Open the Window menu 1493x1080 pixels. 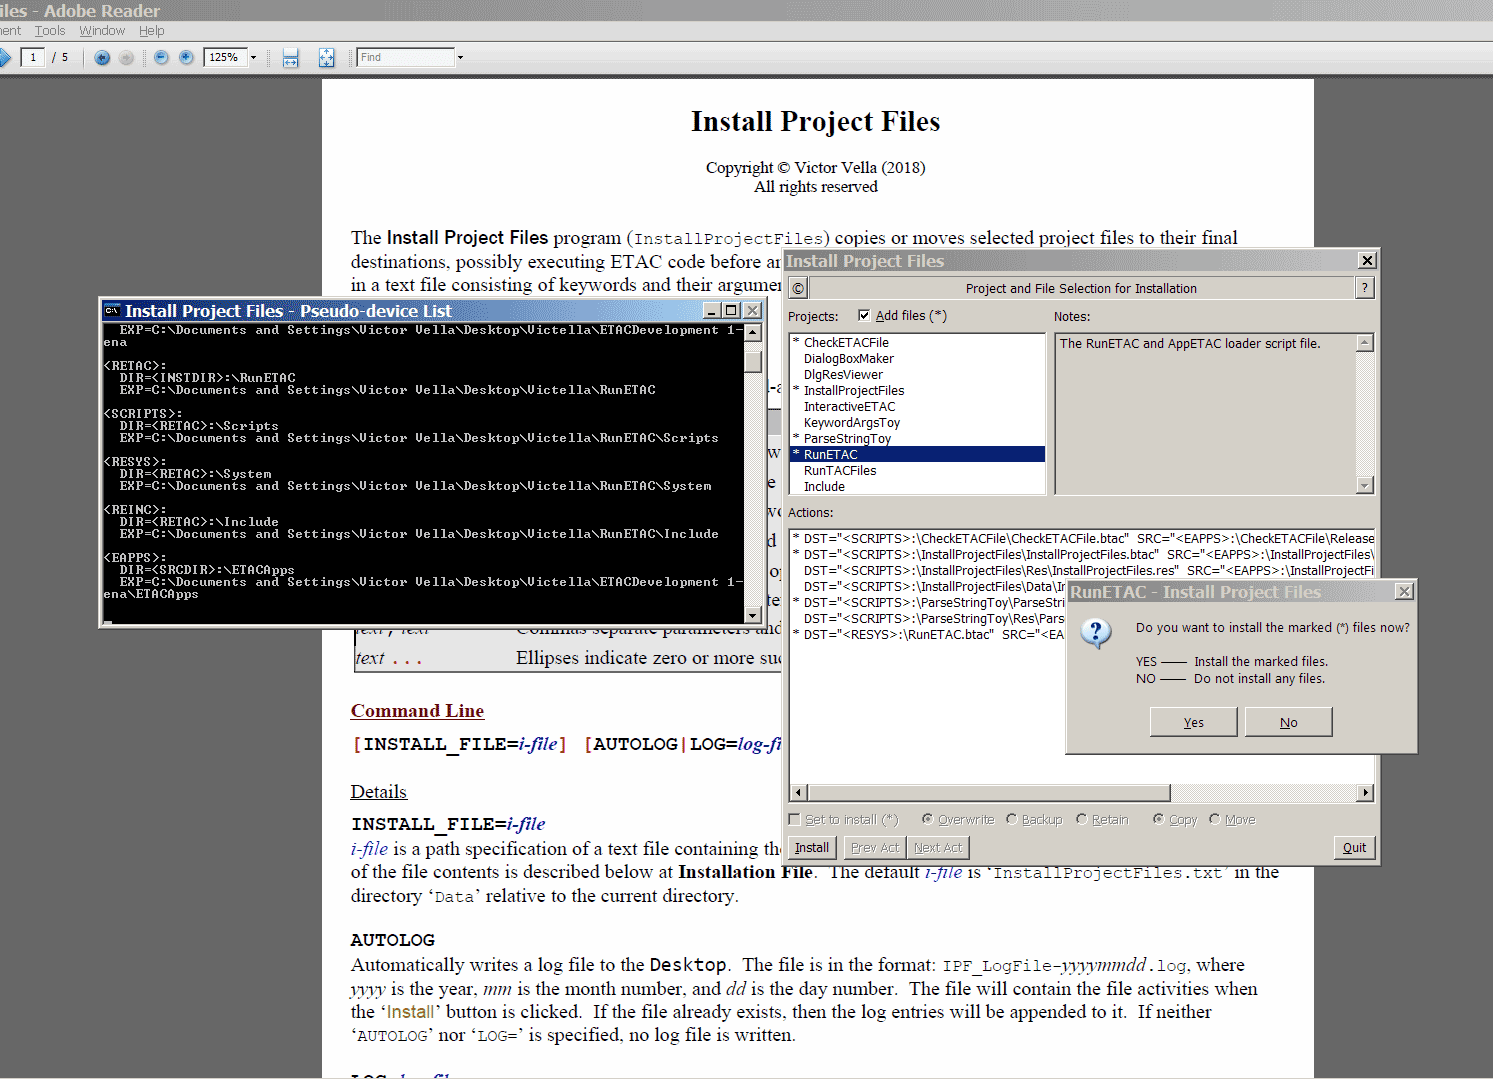pyautogui.click(x=102, y=31)
